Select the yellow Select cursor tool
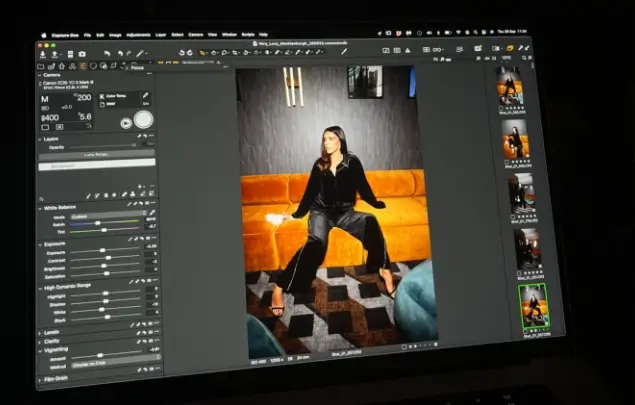Screen dimensions: 635x405 [203, 53]
